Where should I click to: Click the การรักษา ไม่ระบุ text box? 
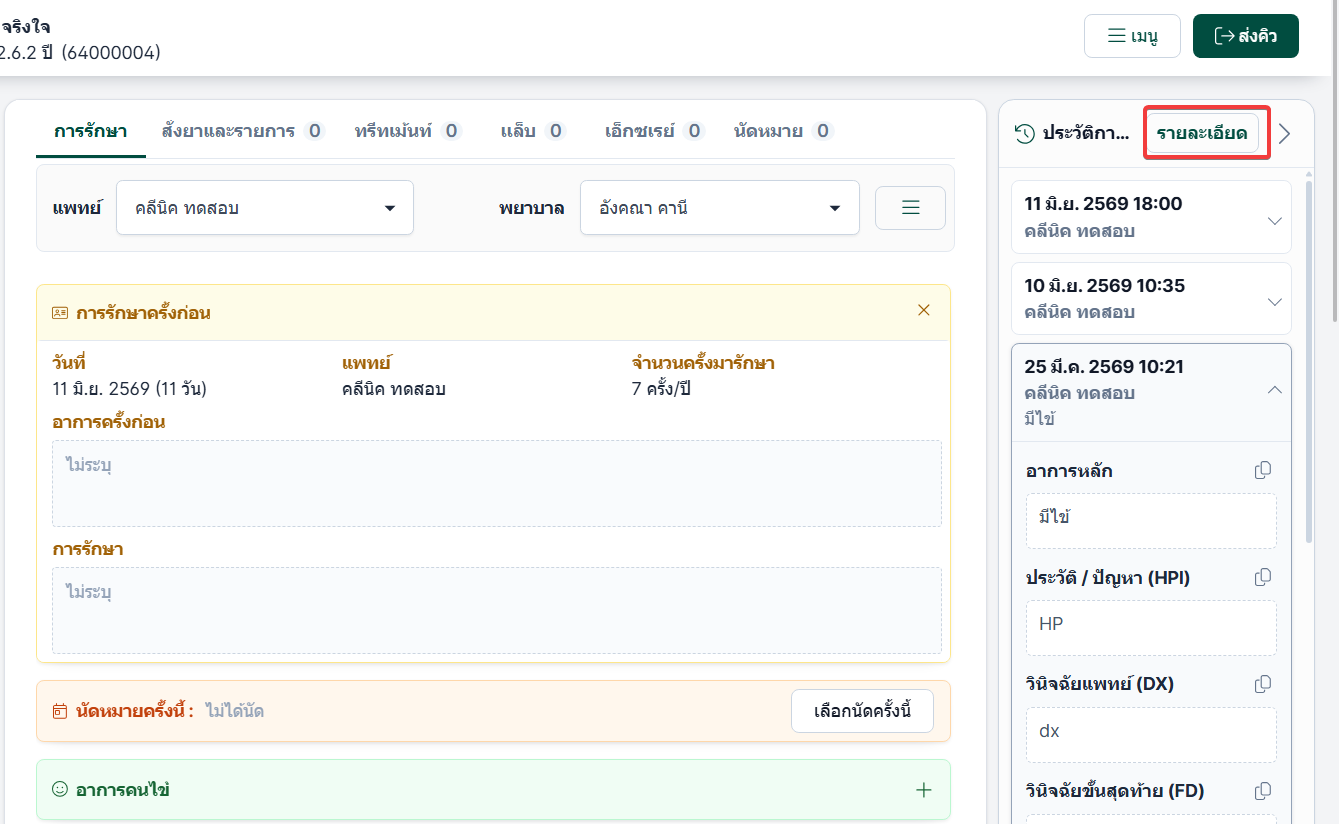[497, 610]
